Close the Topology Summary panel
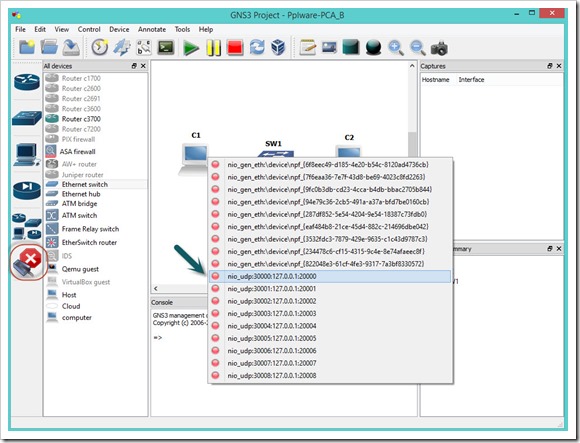 559,248
